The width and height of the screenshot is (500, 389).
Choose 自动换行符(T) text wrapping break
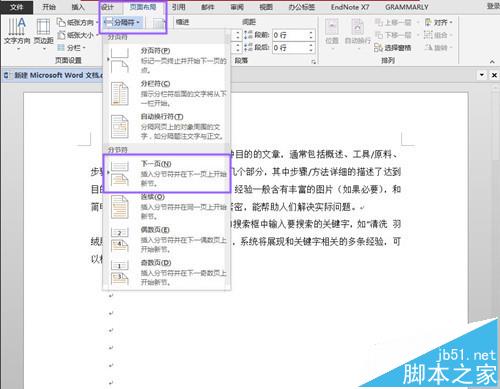pos(167,126)
